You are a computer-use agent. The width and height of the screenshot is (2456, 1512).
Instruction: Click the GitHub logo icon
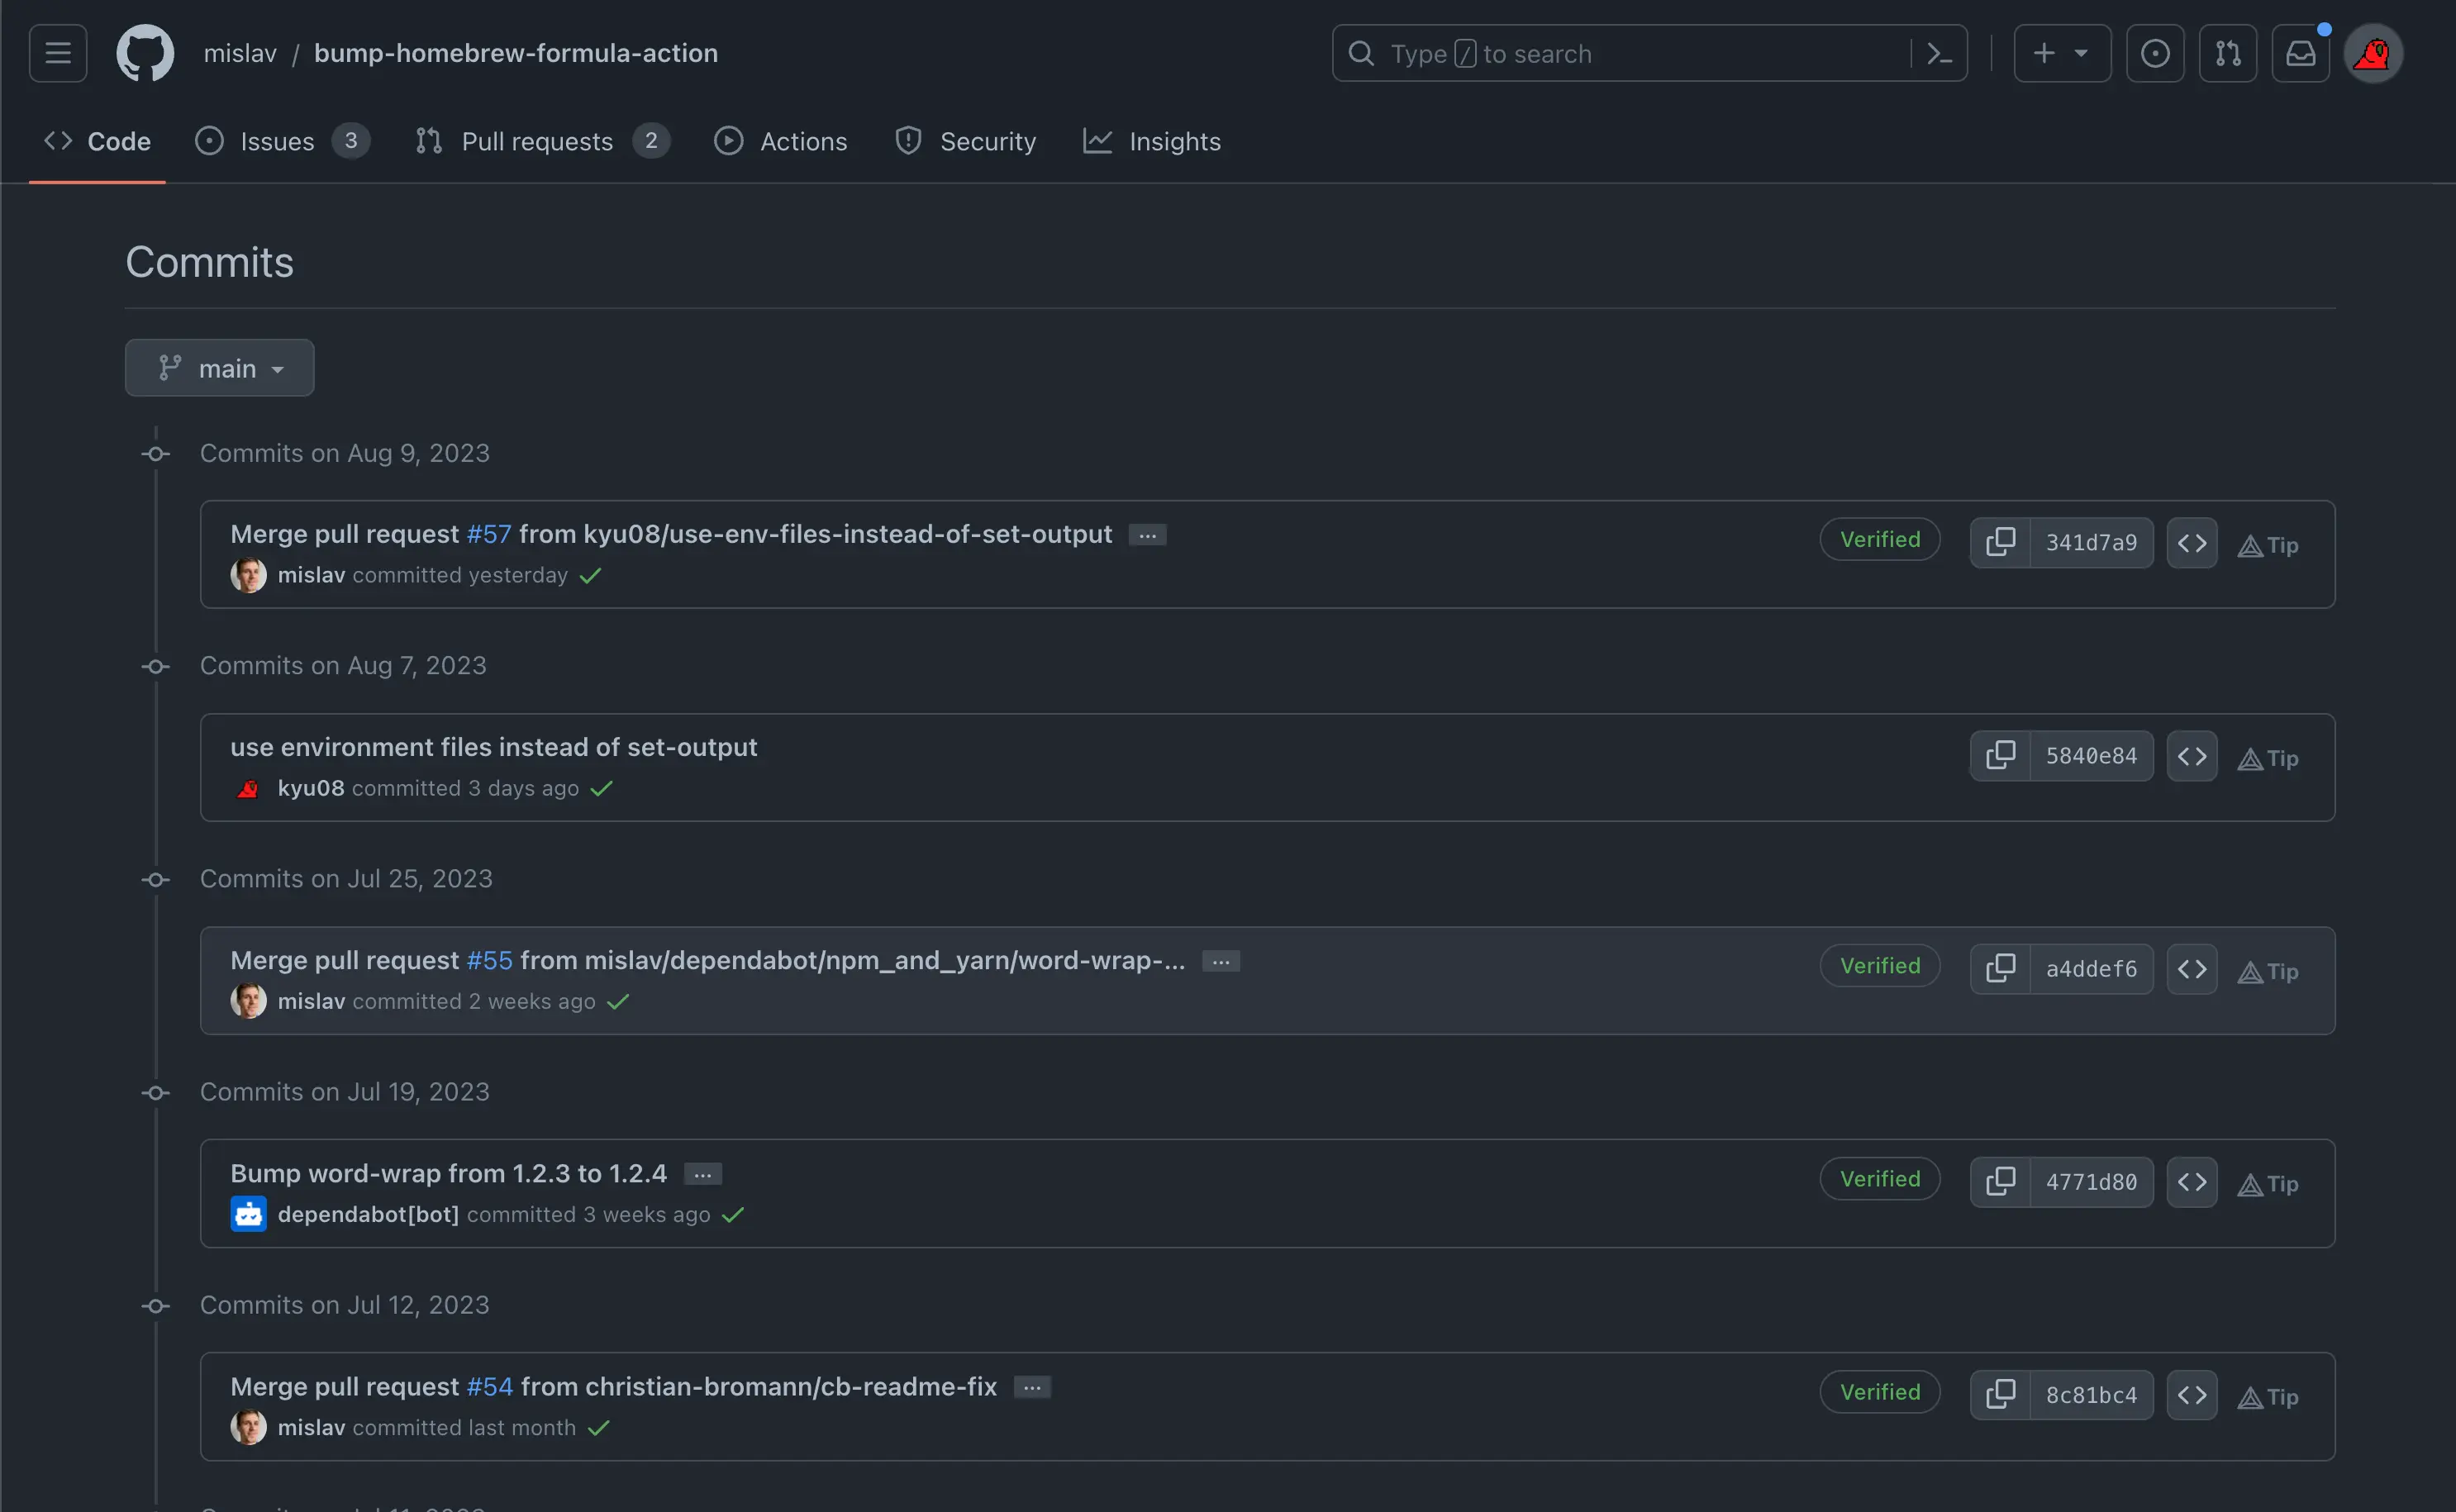145,52
